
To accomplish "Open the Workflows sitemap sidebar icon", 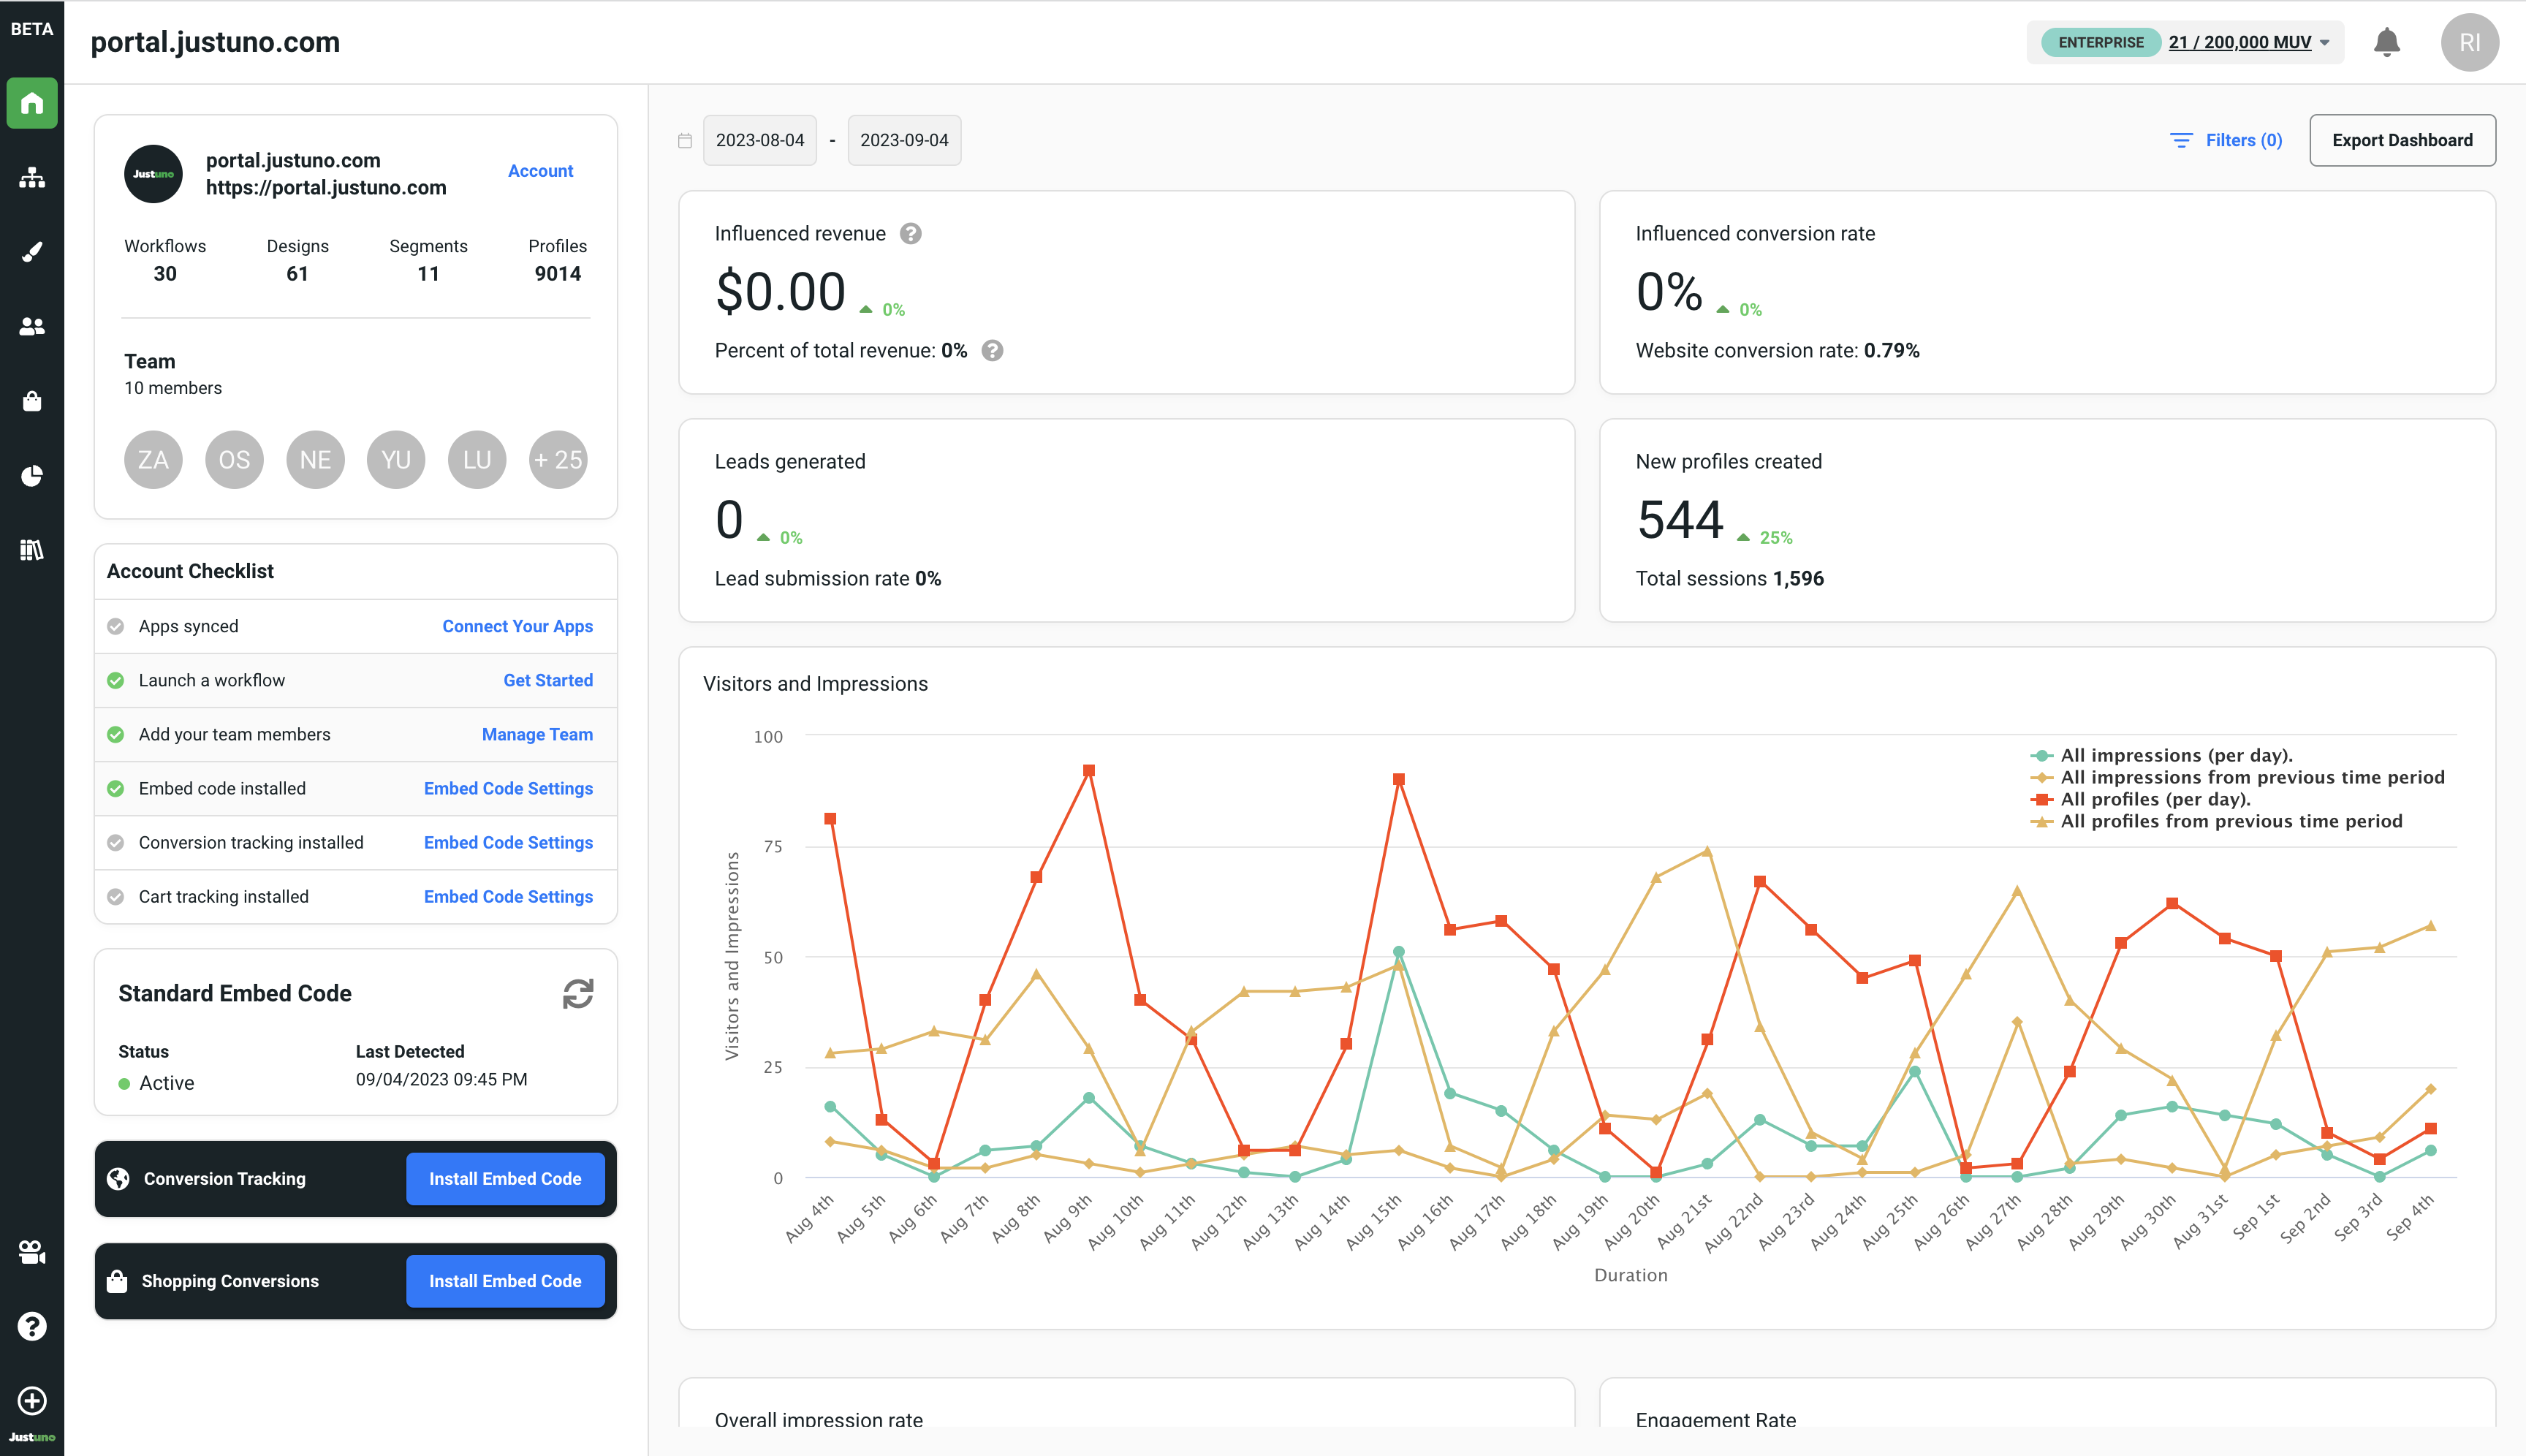I will click(32, 178).
